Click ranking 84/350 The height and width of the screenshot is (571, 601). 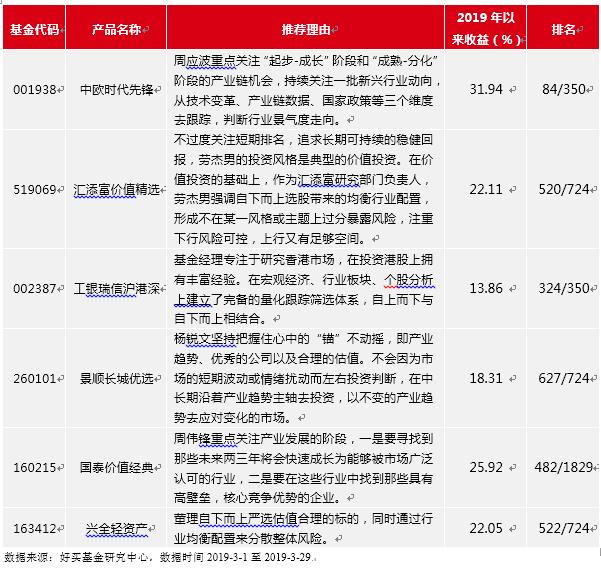click(x=563, y=90)
